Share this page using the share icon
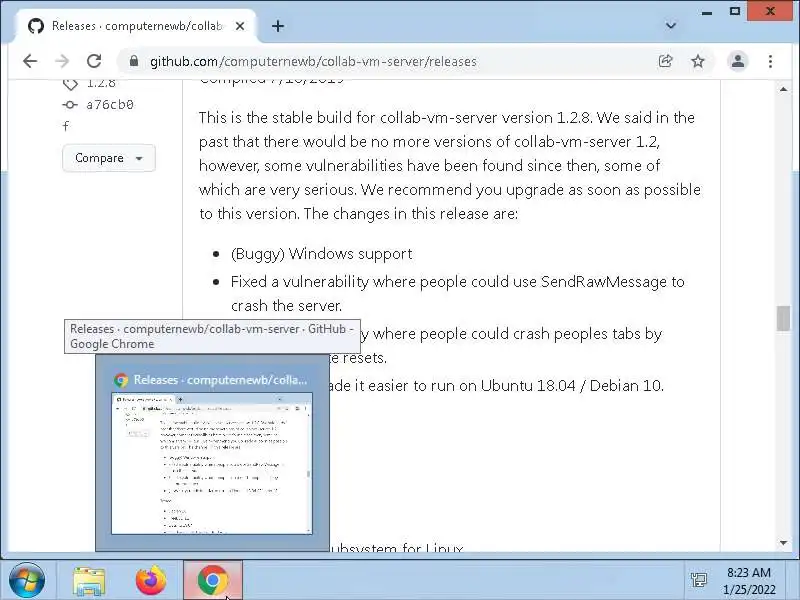The height and width of the screenshot is (600, 800). (x=665, y=61)
